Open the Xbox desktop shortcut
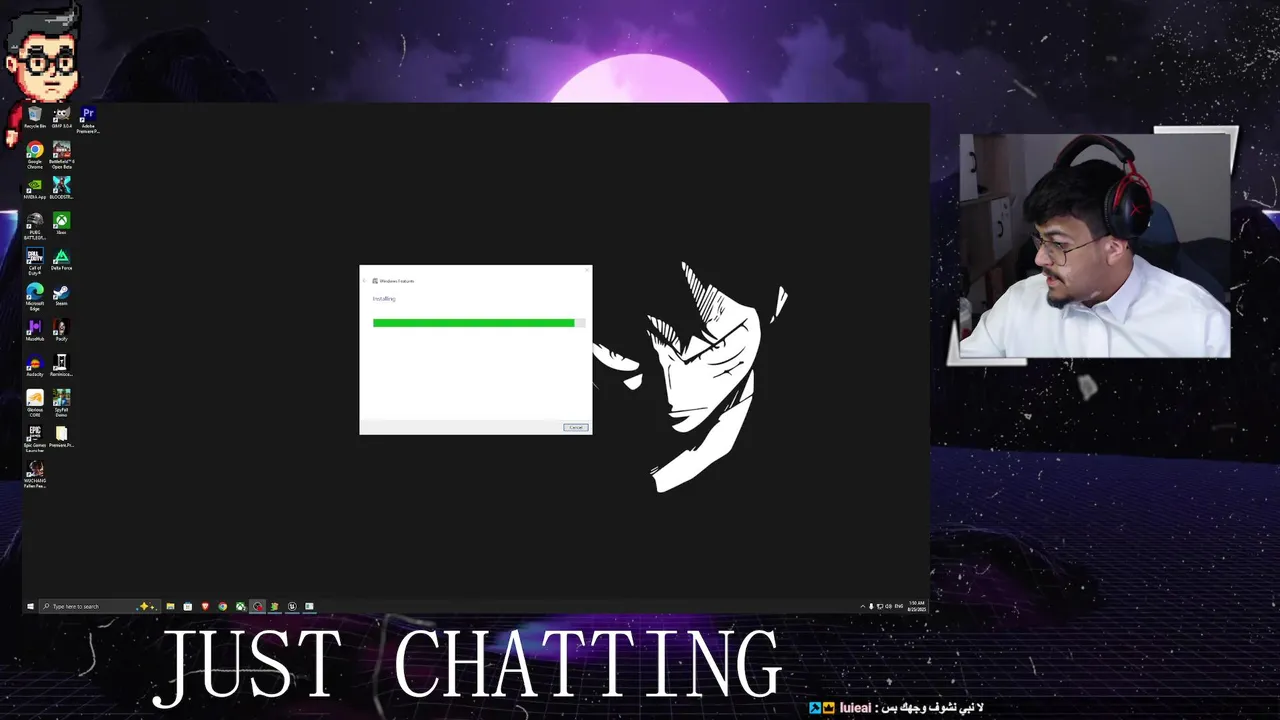 click(62, 223)
